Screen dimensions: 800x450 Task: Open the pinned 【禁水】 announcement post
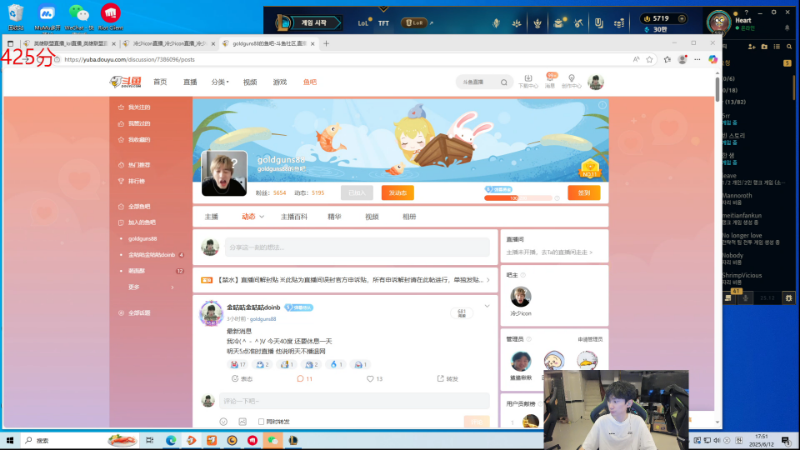pos(345,280)
